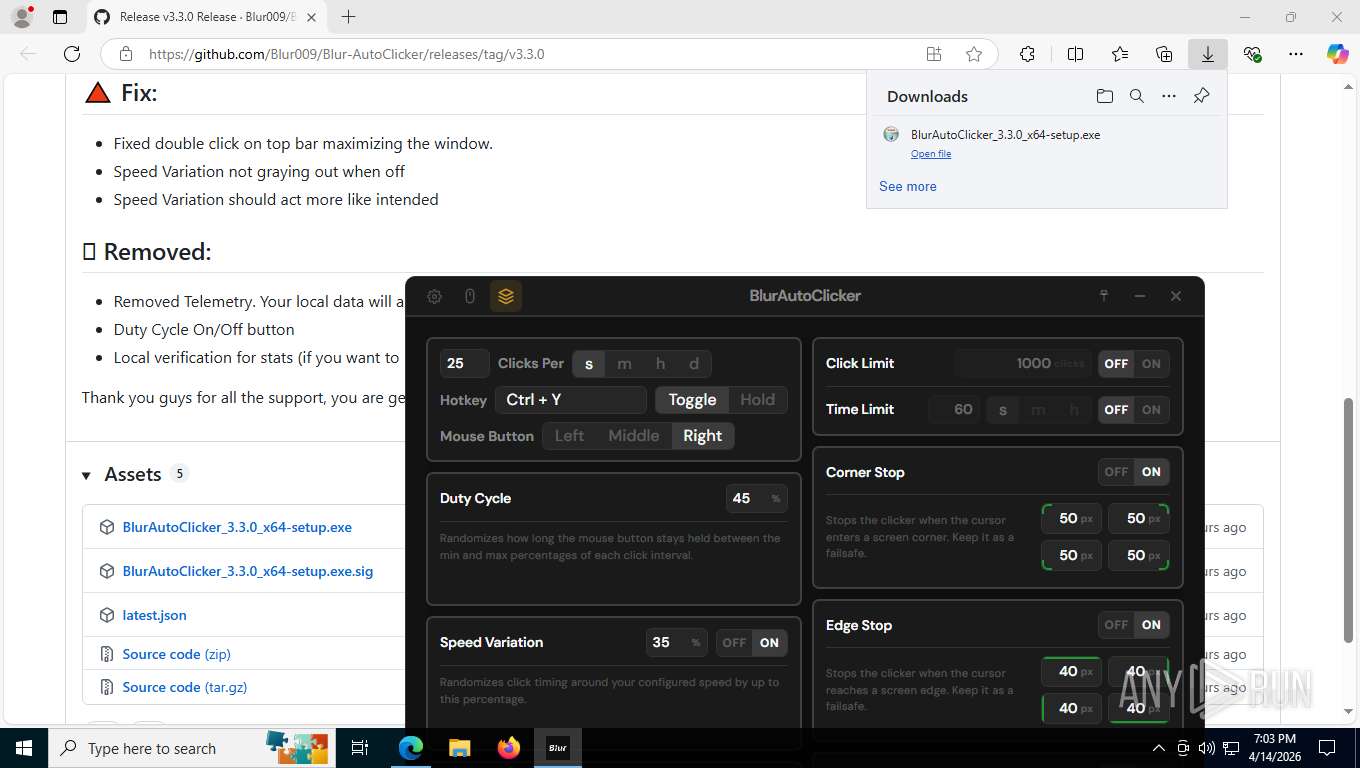
Task: Edit Duty Cycle percentage field 45
Action: [756, 498]
